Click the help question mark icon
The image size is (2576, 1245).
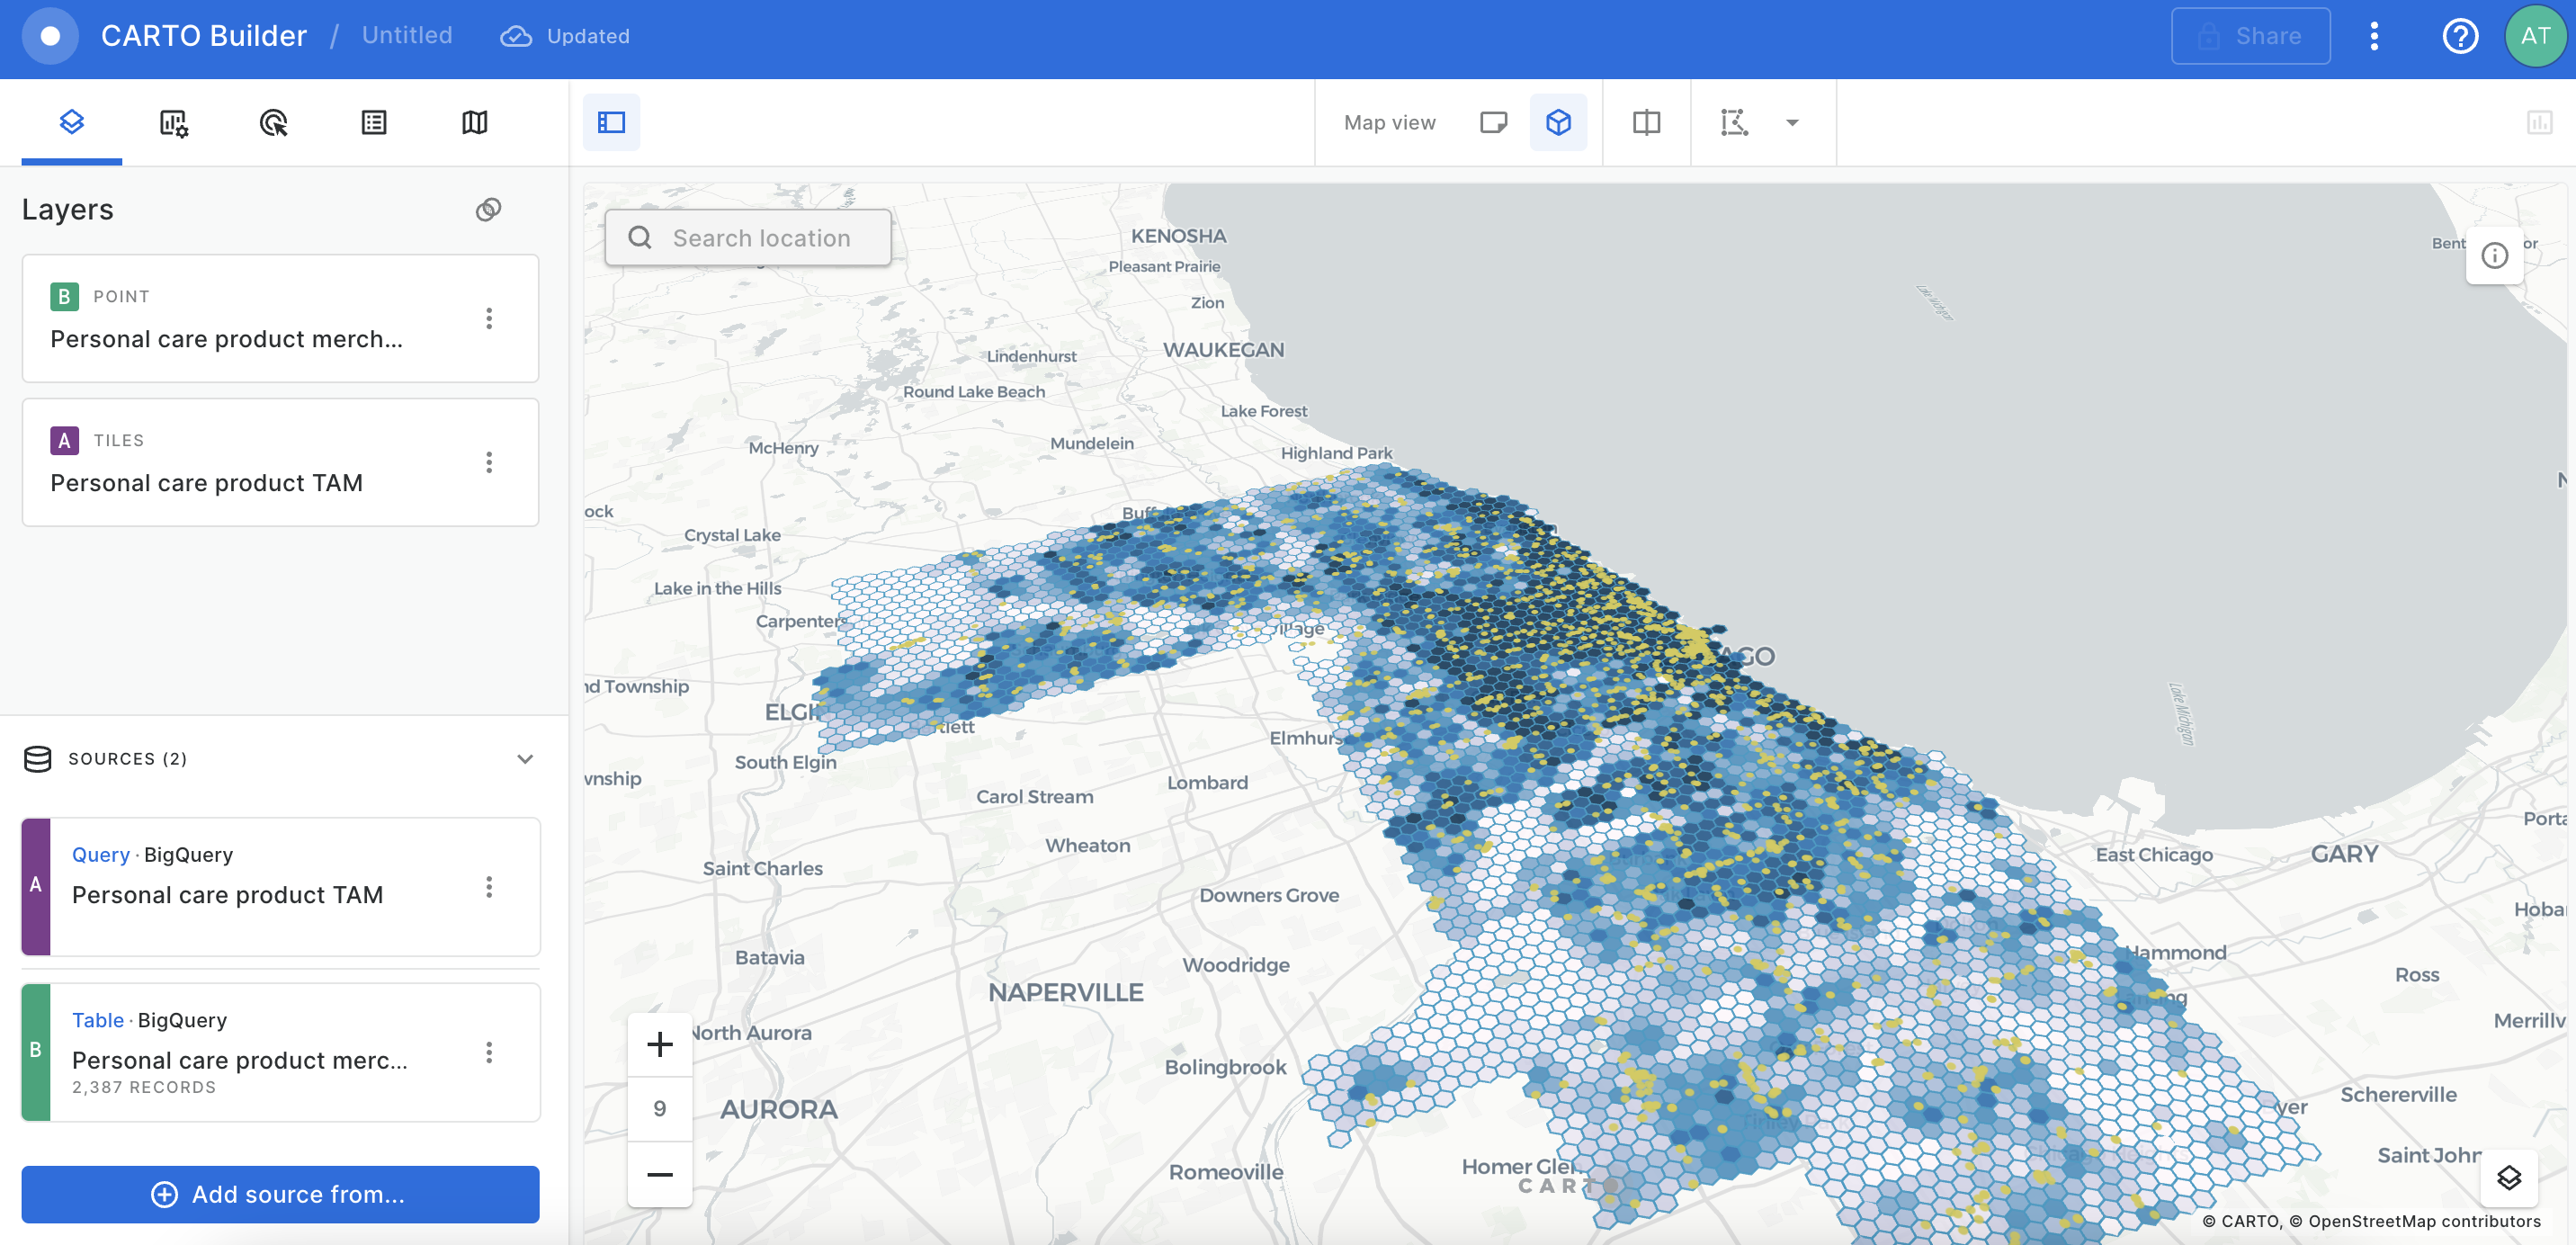coord(2459,36)
